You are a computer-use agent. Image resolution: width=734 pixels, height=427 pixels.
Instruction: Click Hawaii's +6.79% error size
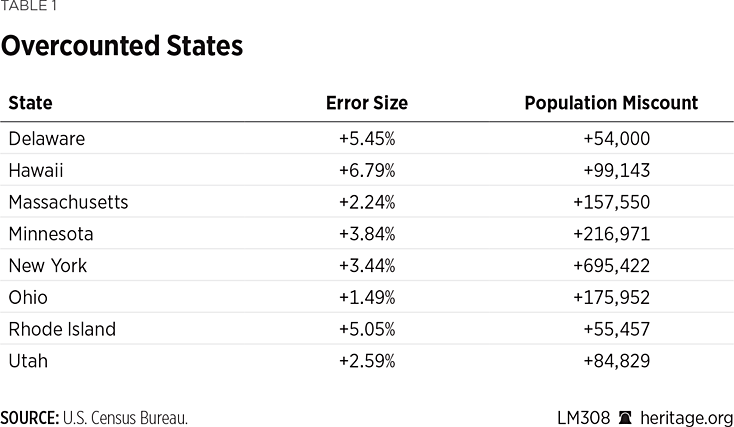pyautogui.click(x=367, y=170)
